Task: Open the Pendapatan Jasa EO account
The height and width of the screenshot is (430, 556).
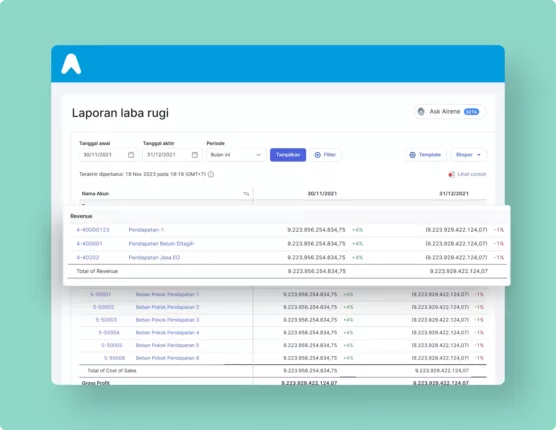Action: [x=154, y=257]
